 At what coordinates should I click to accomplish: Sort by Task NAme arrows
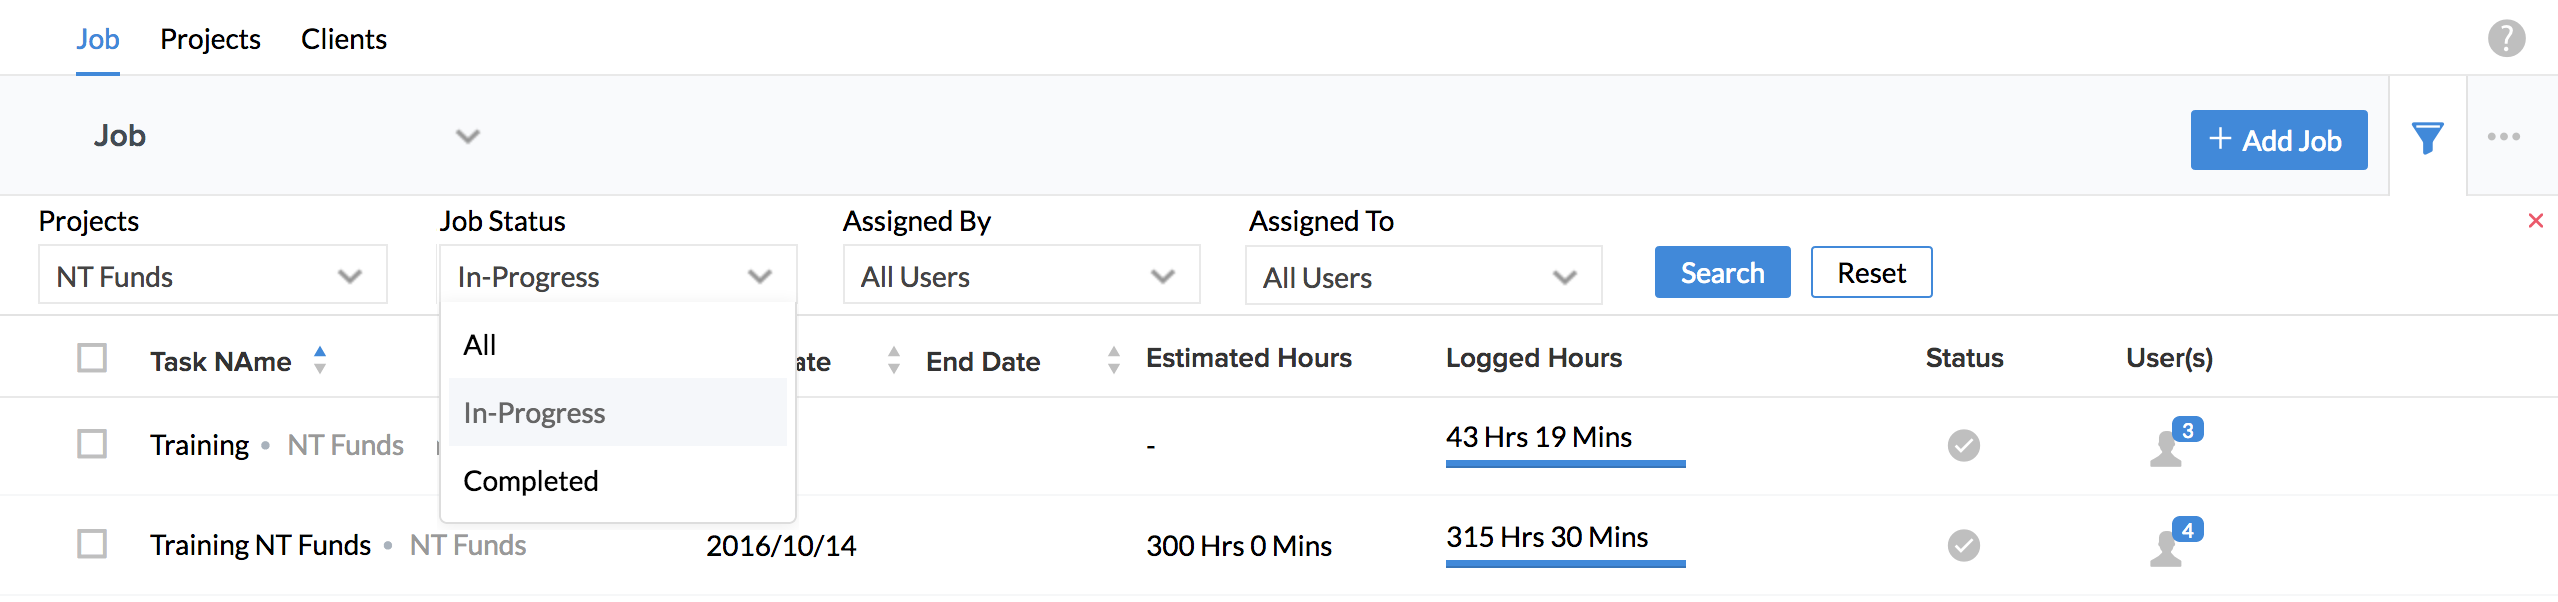pyautogui.click(x=319, y=360)
